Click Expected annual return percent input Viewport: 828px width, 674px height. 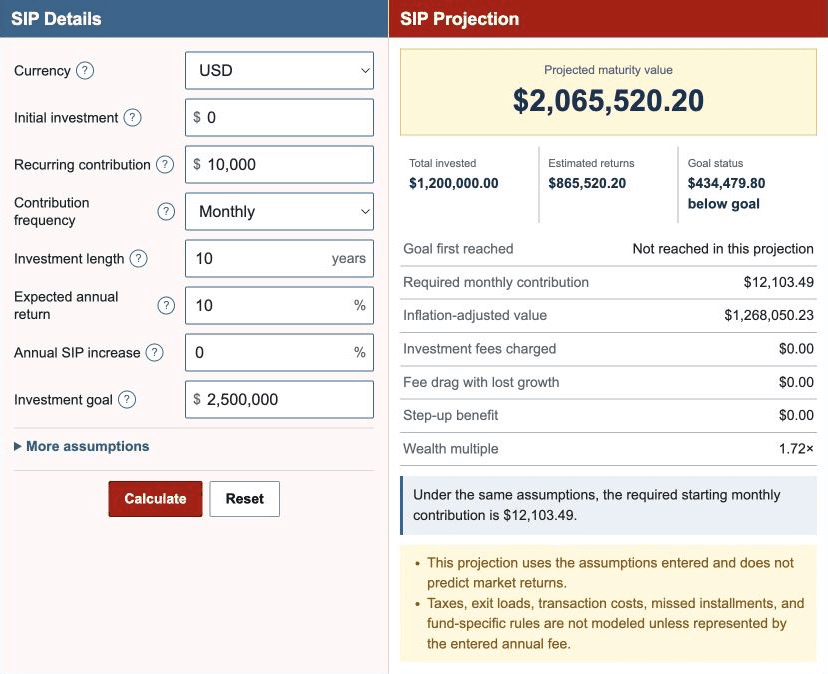[x=279, y=305]
